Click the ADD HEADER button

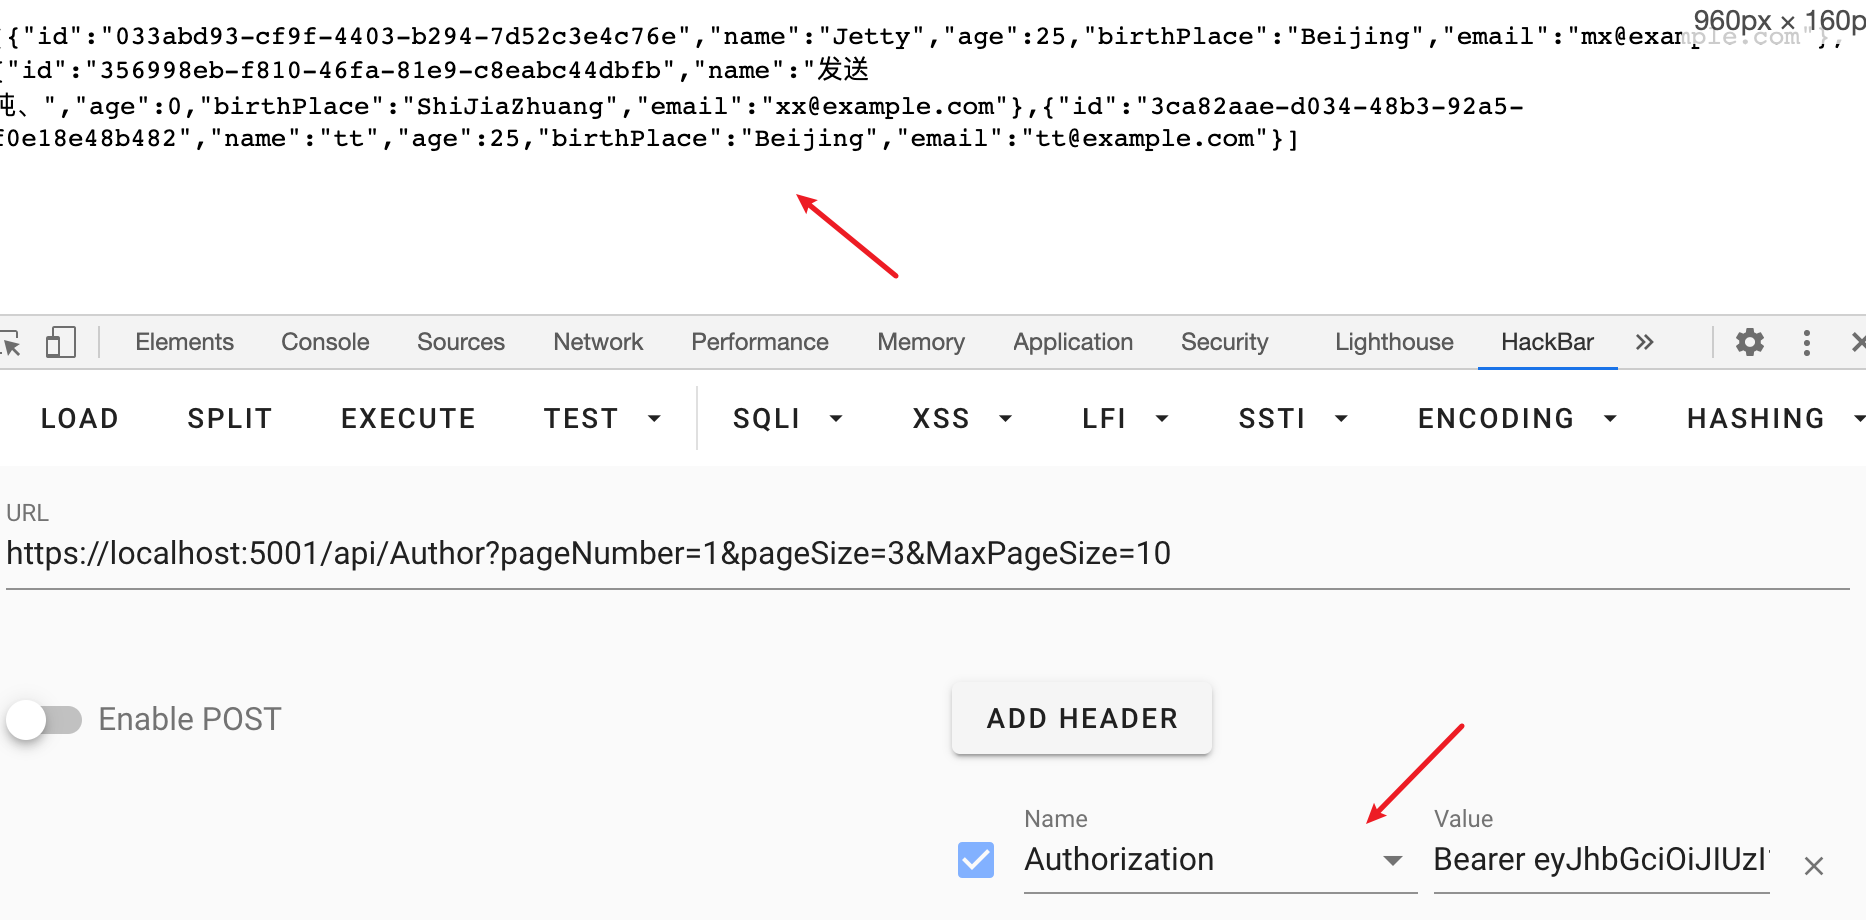coord(1081,719)
